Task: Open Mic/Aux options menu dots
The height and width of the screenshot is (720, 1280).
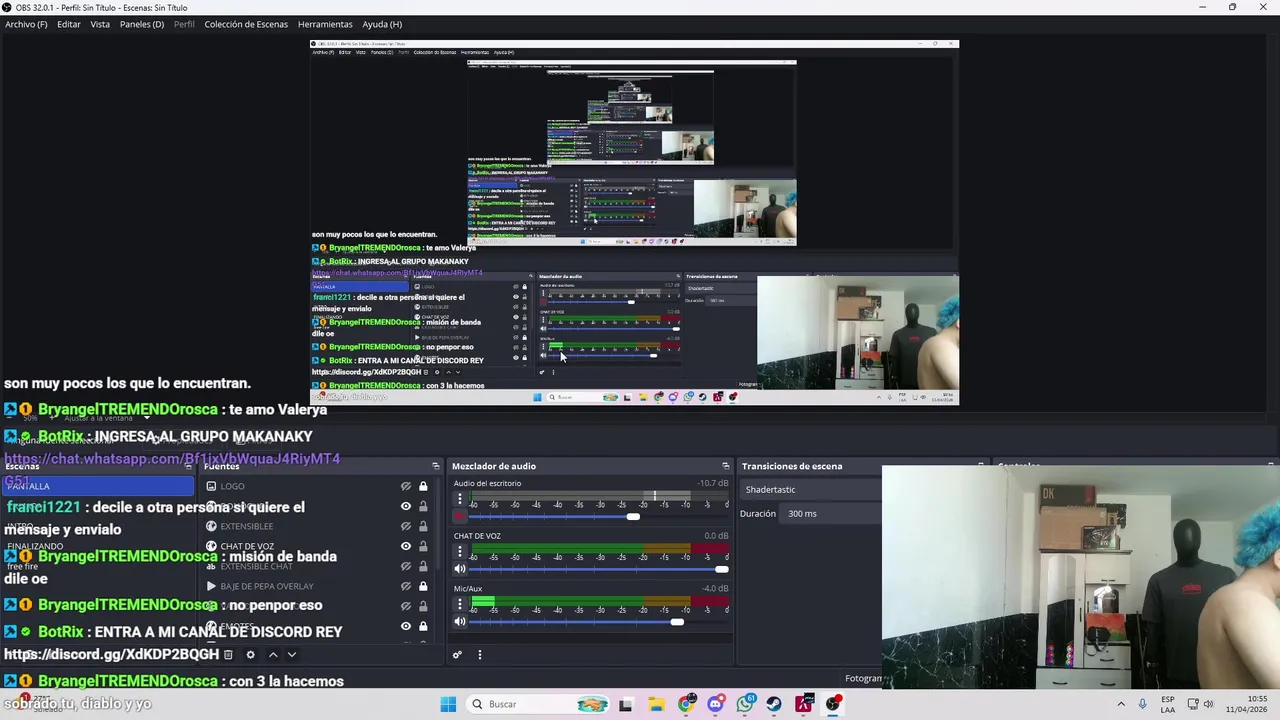Action: pos(460,603)
